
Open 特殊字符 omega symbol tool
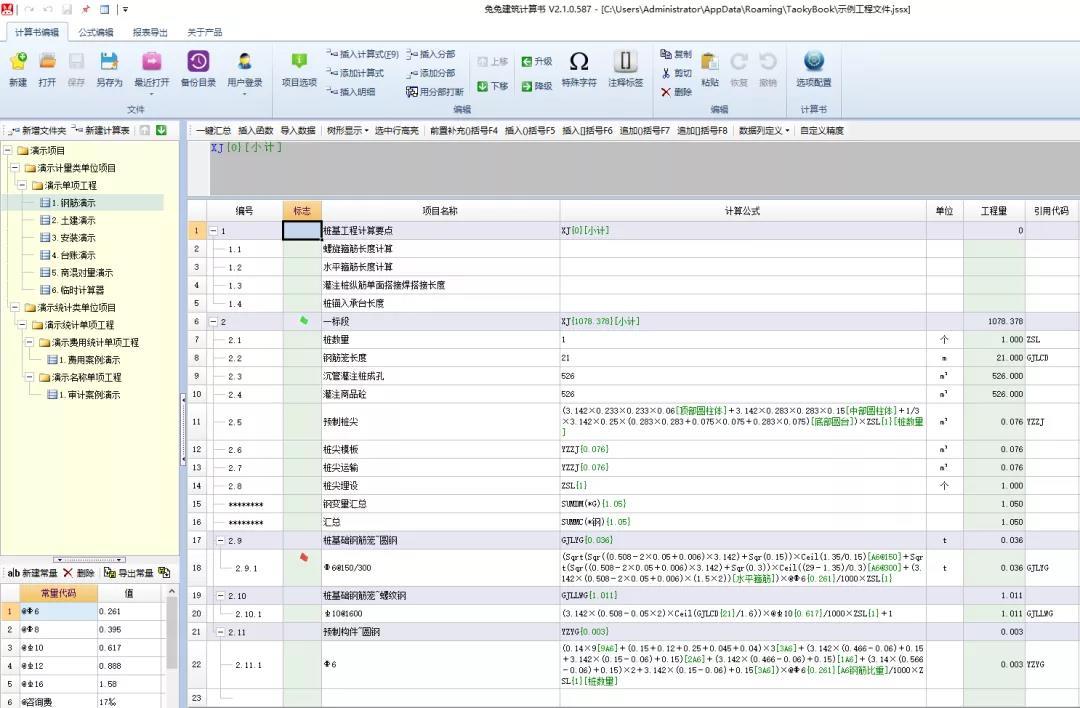pos(578,64)
